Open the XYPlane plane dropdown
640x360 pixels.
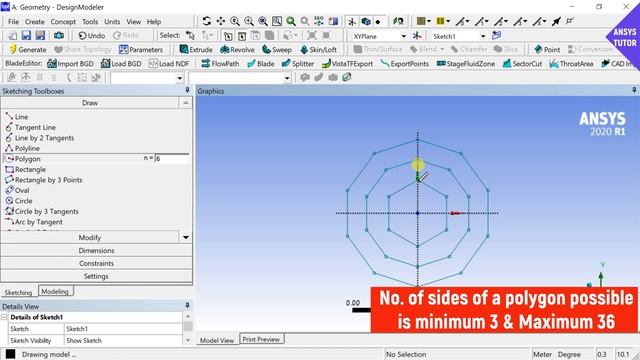tap(403, 36)
